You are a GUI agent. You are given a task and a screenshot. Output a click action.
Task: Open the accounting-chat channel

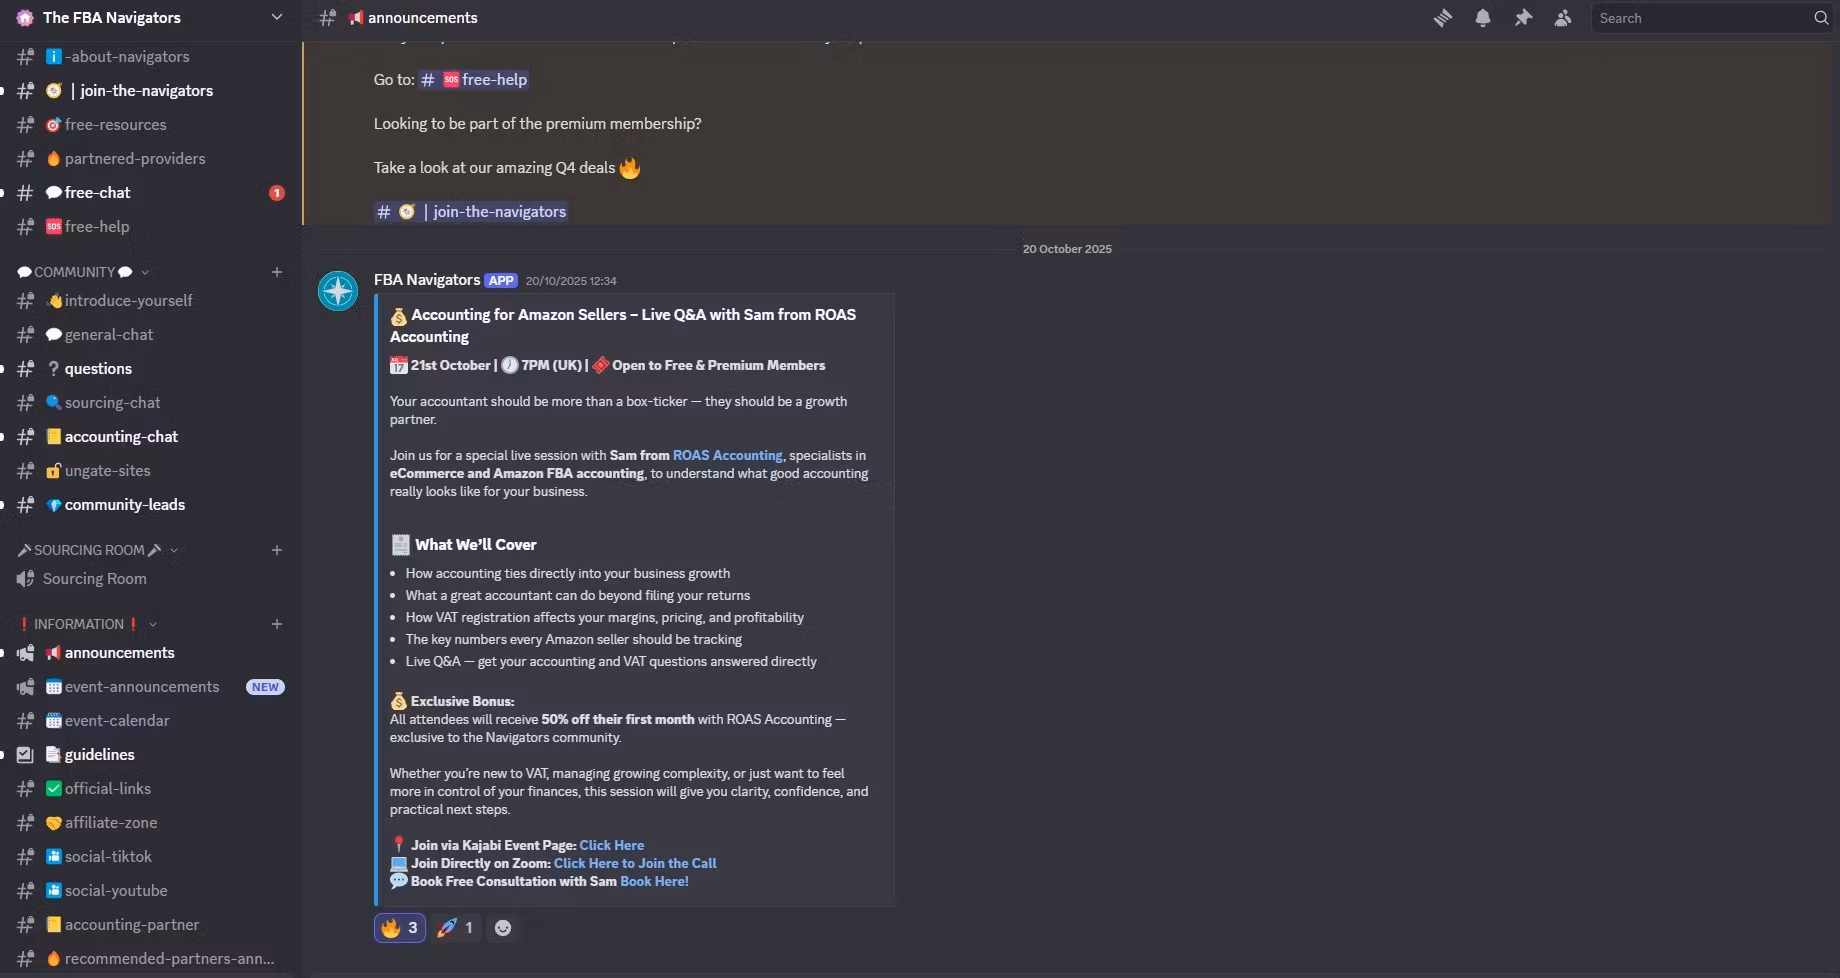click(120, 437)
